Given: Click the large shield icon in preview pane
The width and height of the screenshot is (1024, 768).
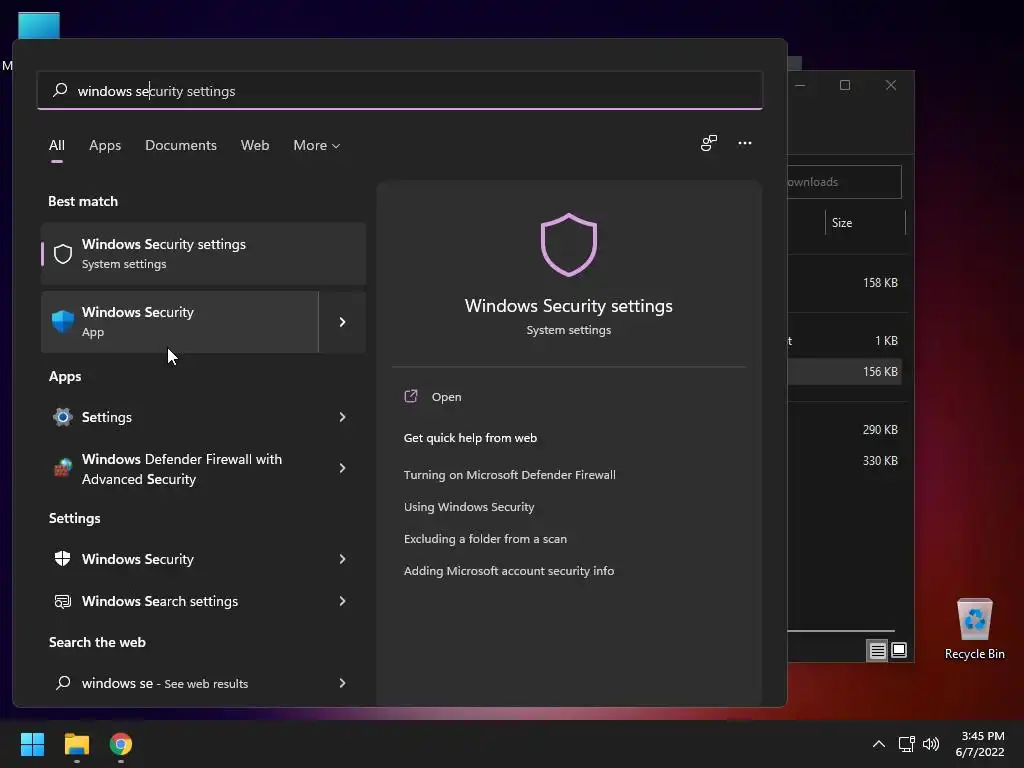Looking at the screenshot, I should click(x=569, y=245).
